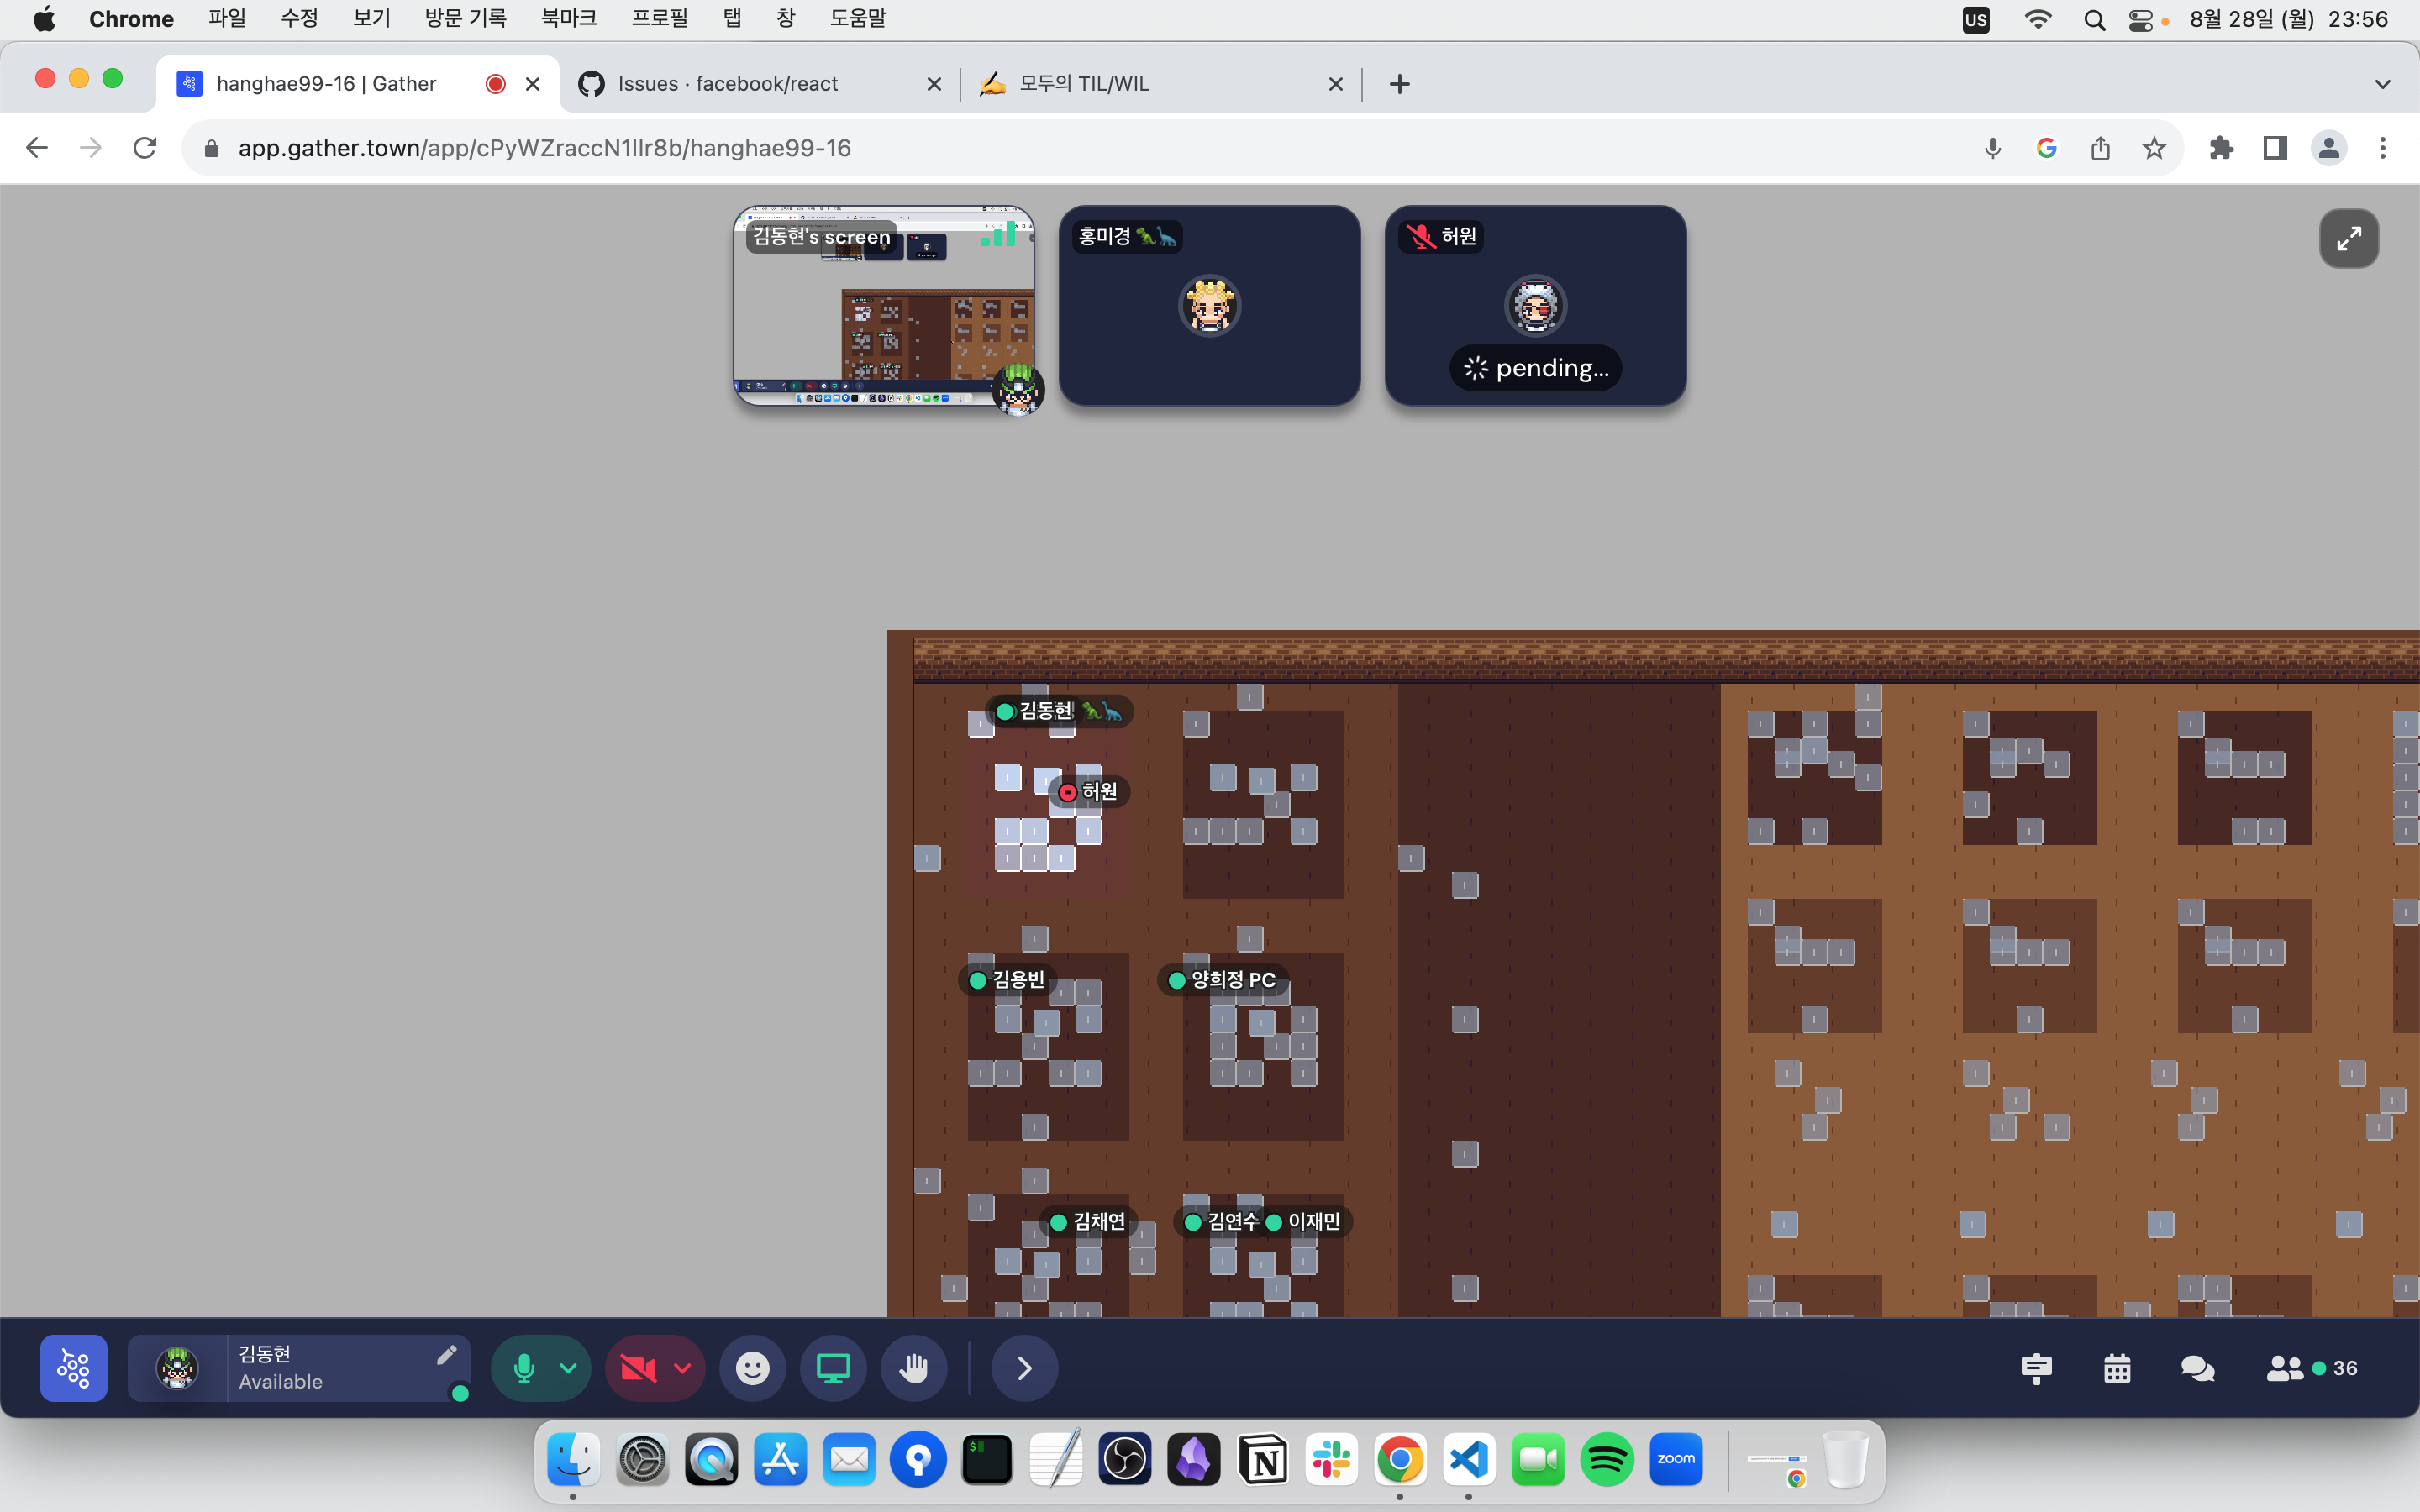This screenshot has height=1512, width=2420.
Task: Open the 보기 menu
Action: [371, 19]
